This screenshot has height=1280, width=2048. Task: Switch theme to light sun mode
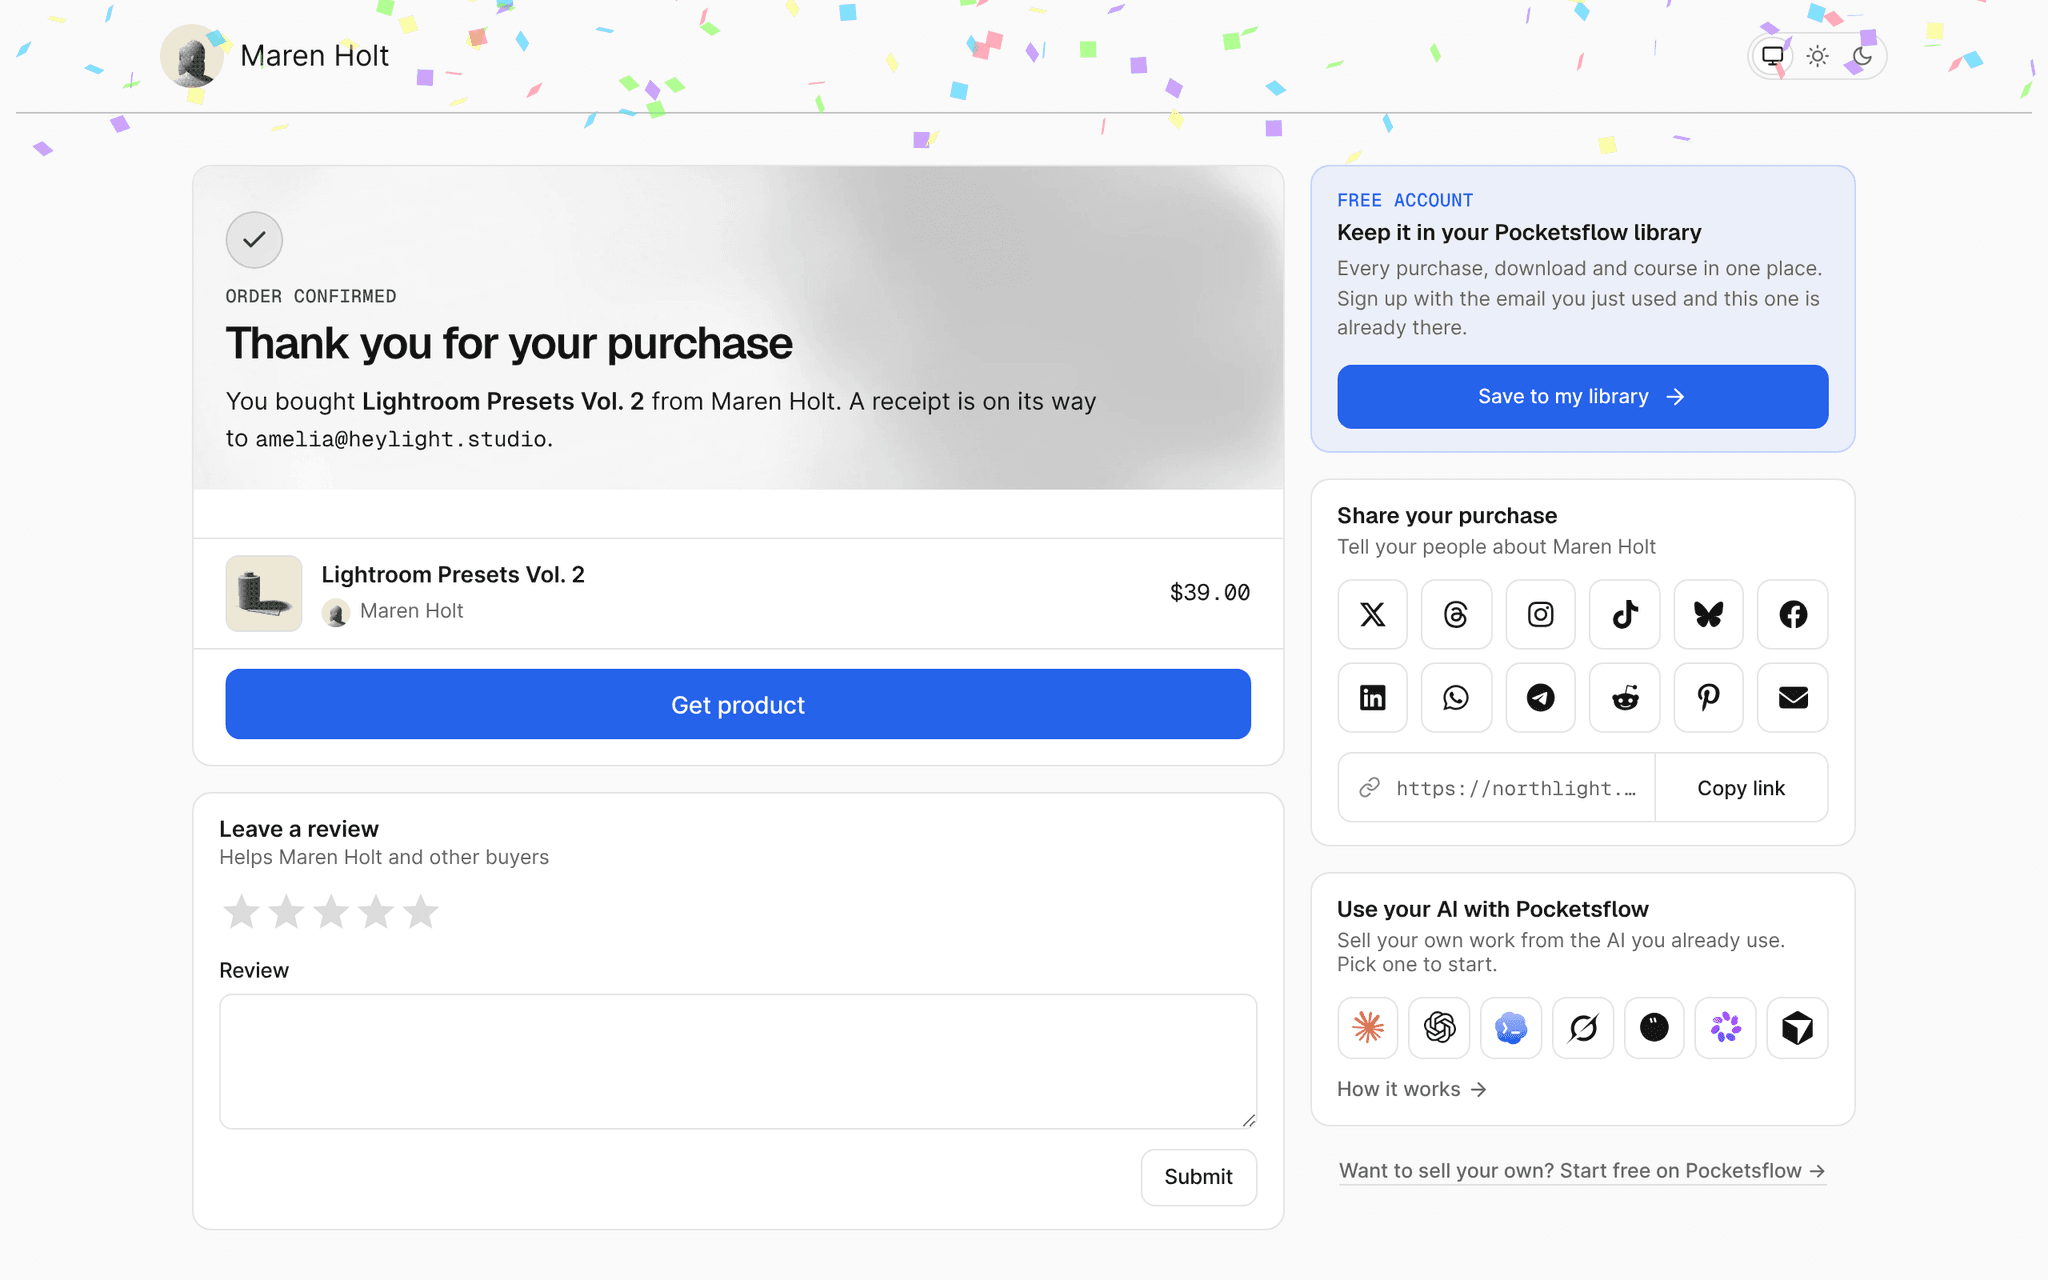[1818, 56]
